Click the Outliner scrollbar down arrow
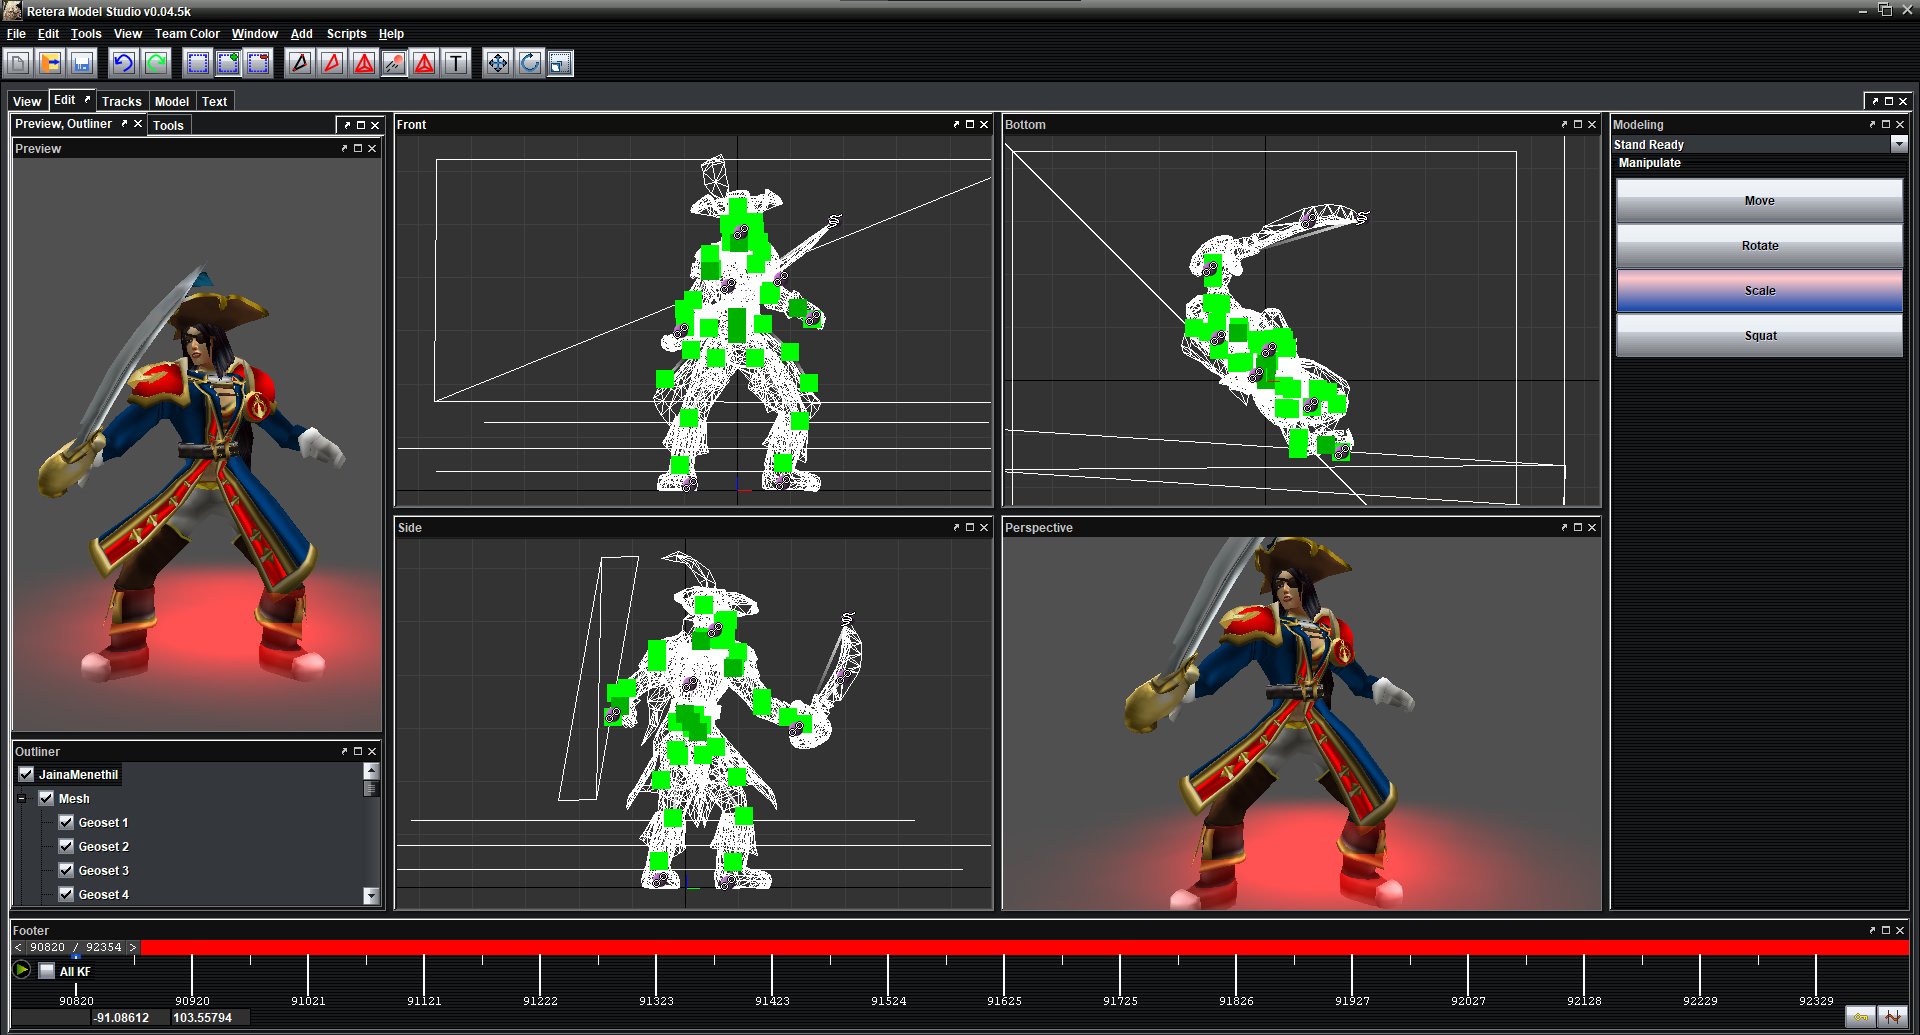 coord(371,896)
